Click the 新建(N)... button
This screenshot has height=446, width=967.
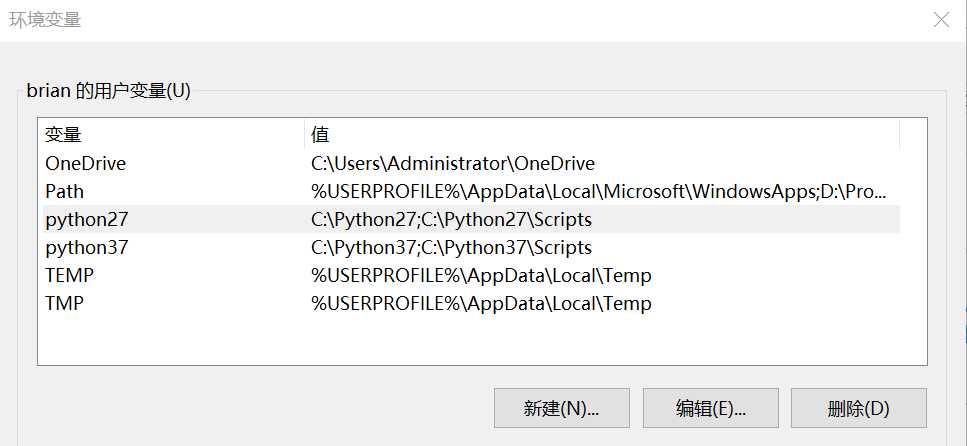(561, 408)
